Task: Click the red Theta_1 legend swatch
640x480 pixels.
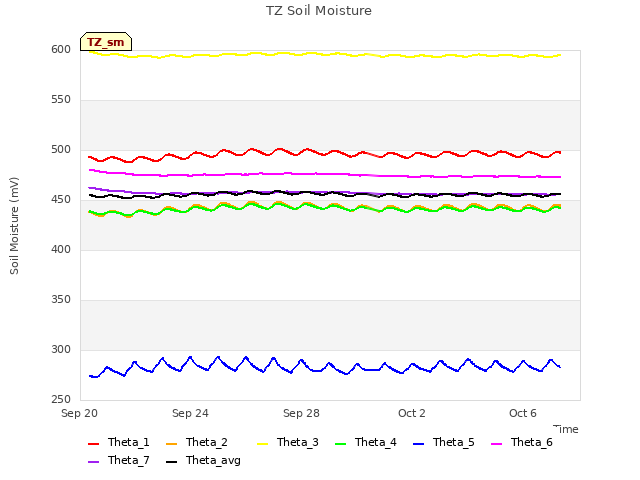Action: pyautogui.click(x=93, y=444)
